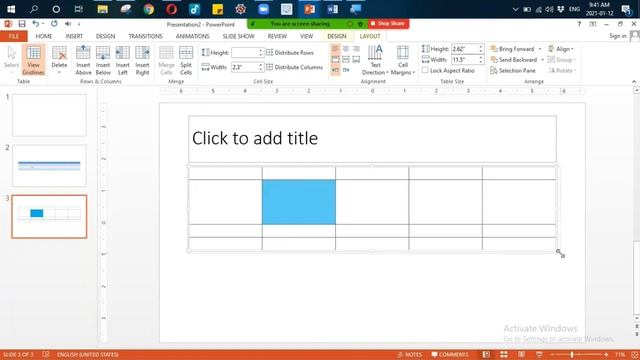Viewport: 640px width, 360px height.
Task: Click the Redo/Repeat icon
Action: [x=54, y=24]
